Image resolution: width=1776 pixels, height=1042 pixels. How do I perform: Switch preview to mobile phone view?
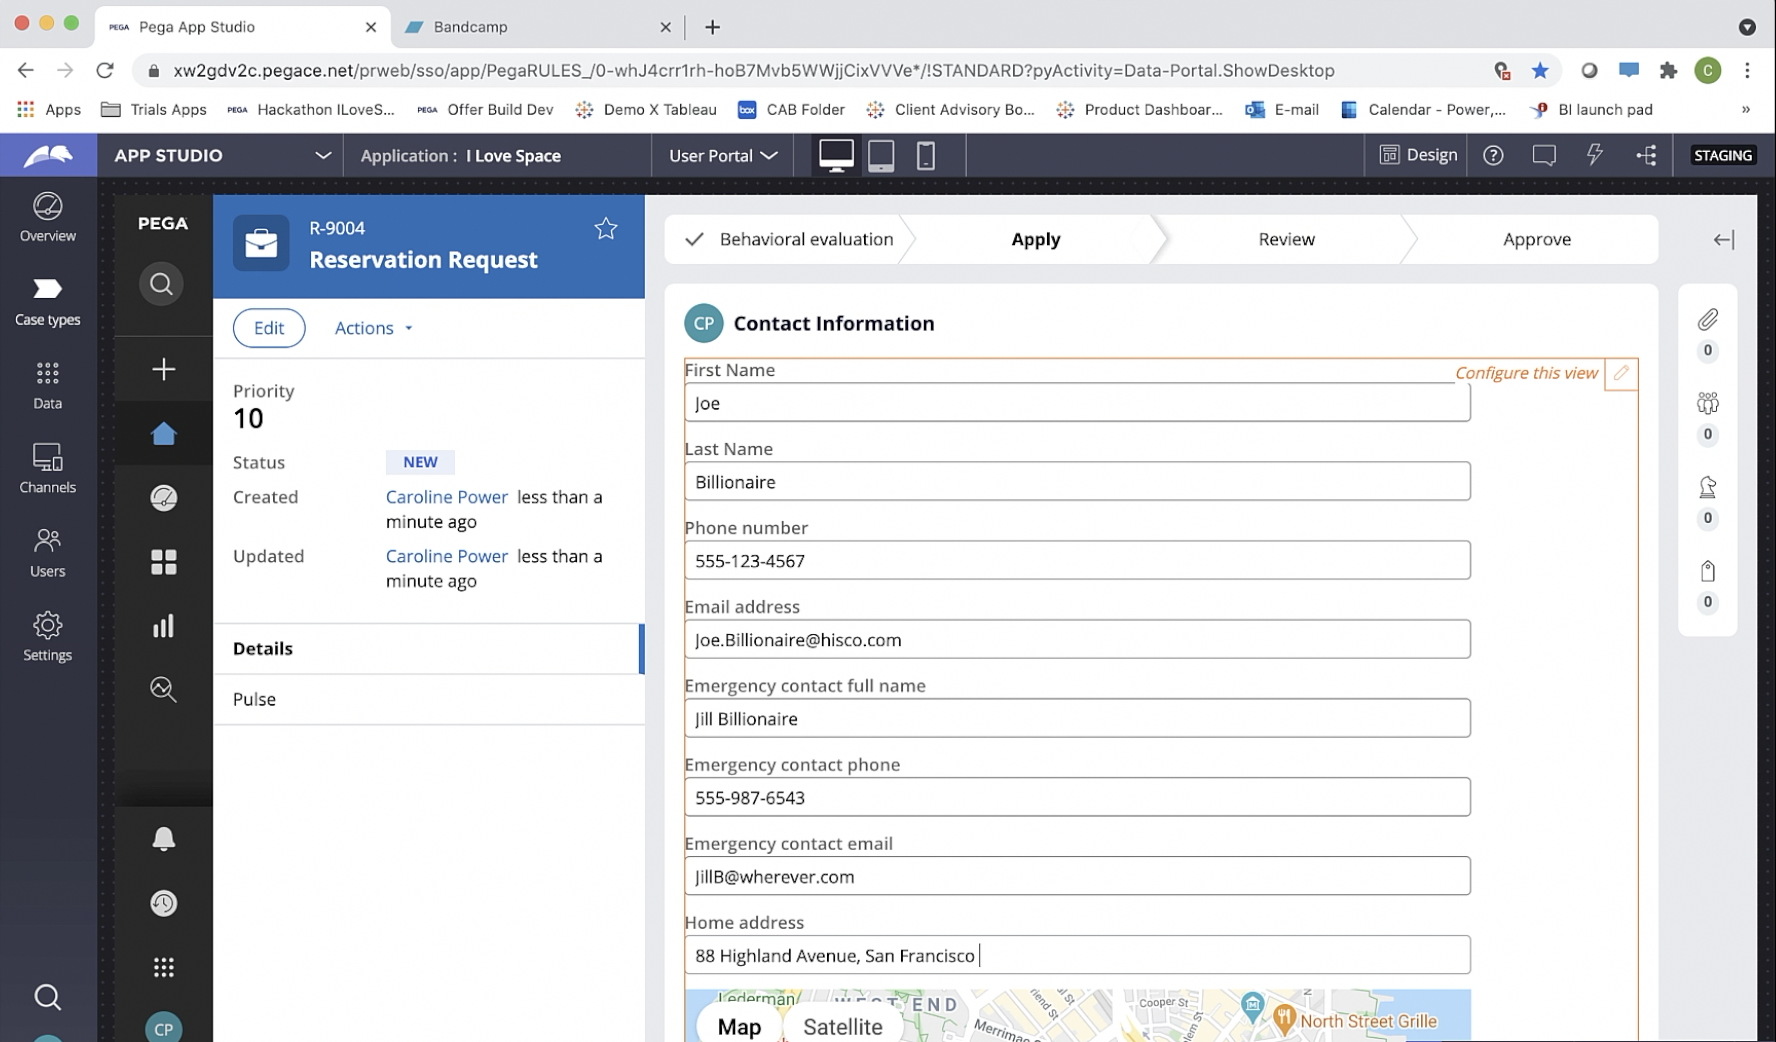click(926, 155)
